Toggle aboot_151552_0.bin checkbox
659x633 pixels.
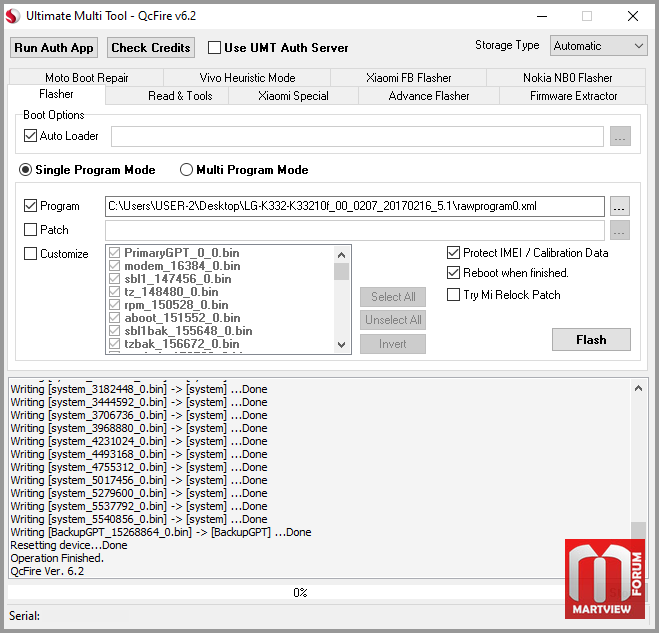coord(114,318)
